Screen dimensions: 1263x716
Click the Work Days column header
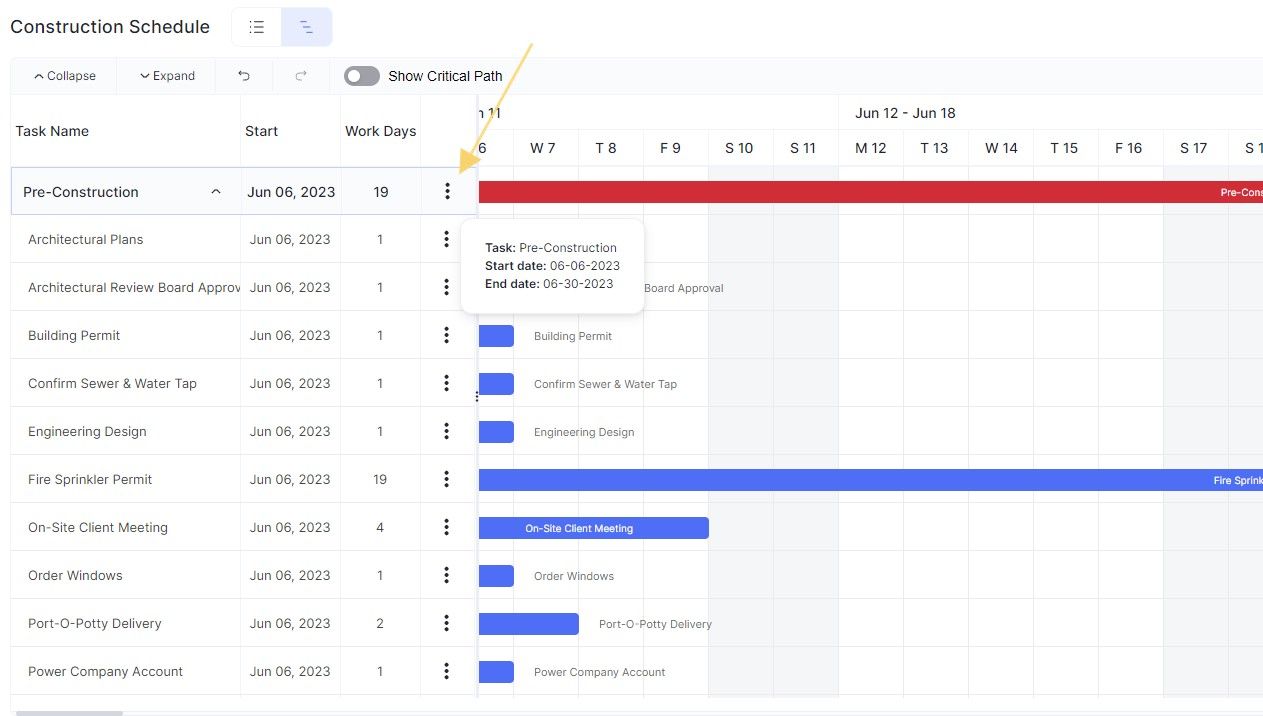(x=380, y=131)
